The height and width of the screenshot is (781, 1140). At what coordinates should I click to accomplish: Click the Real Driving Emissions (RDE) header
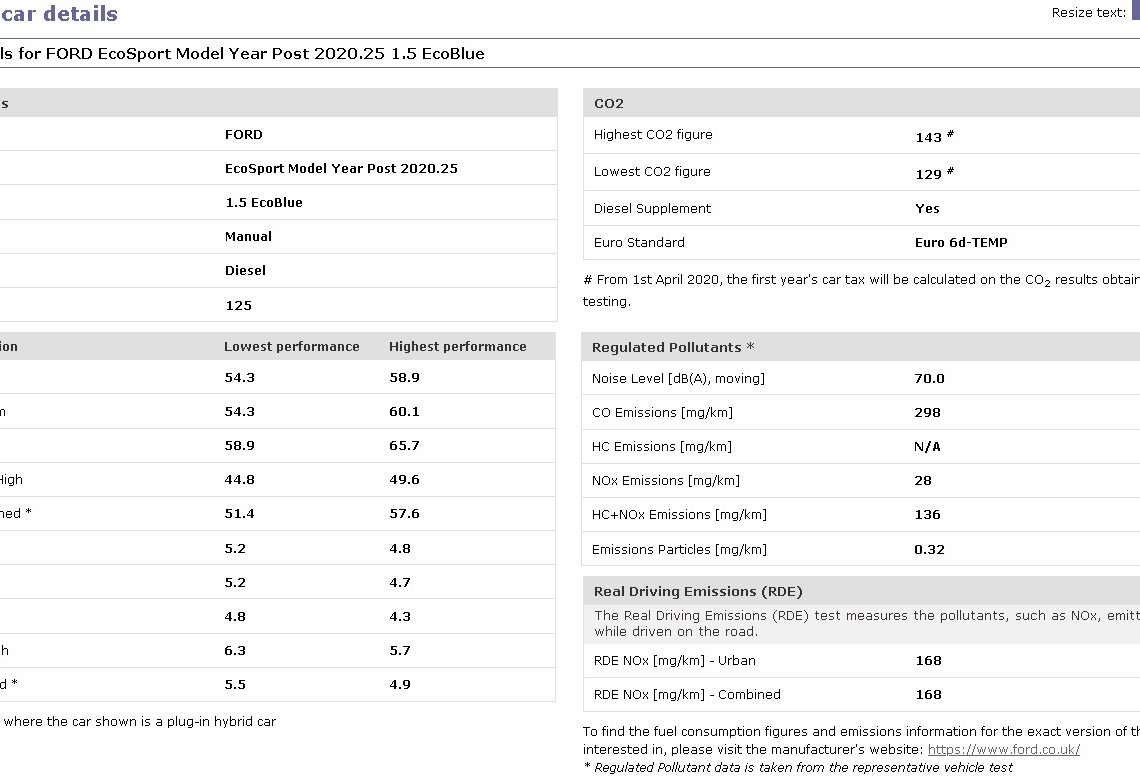tap(698, 591)
